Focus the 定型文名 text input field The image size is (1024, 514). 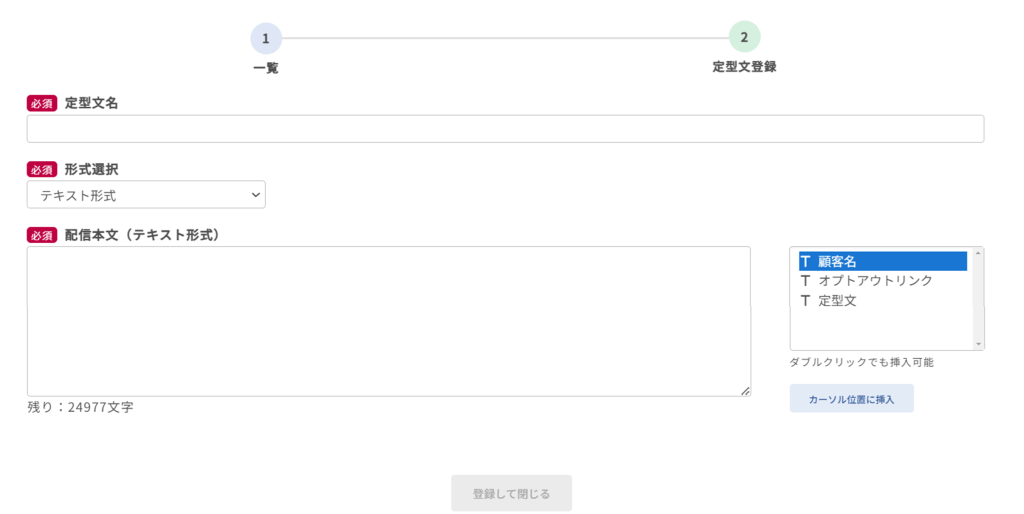pyautogui.click(x=505, y=129)
